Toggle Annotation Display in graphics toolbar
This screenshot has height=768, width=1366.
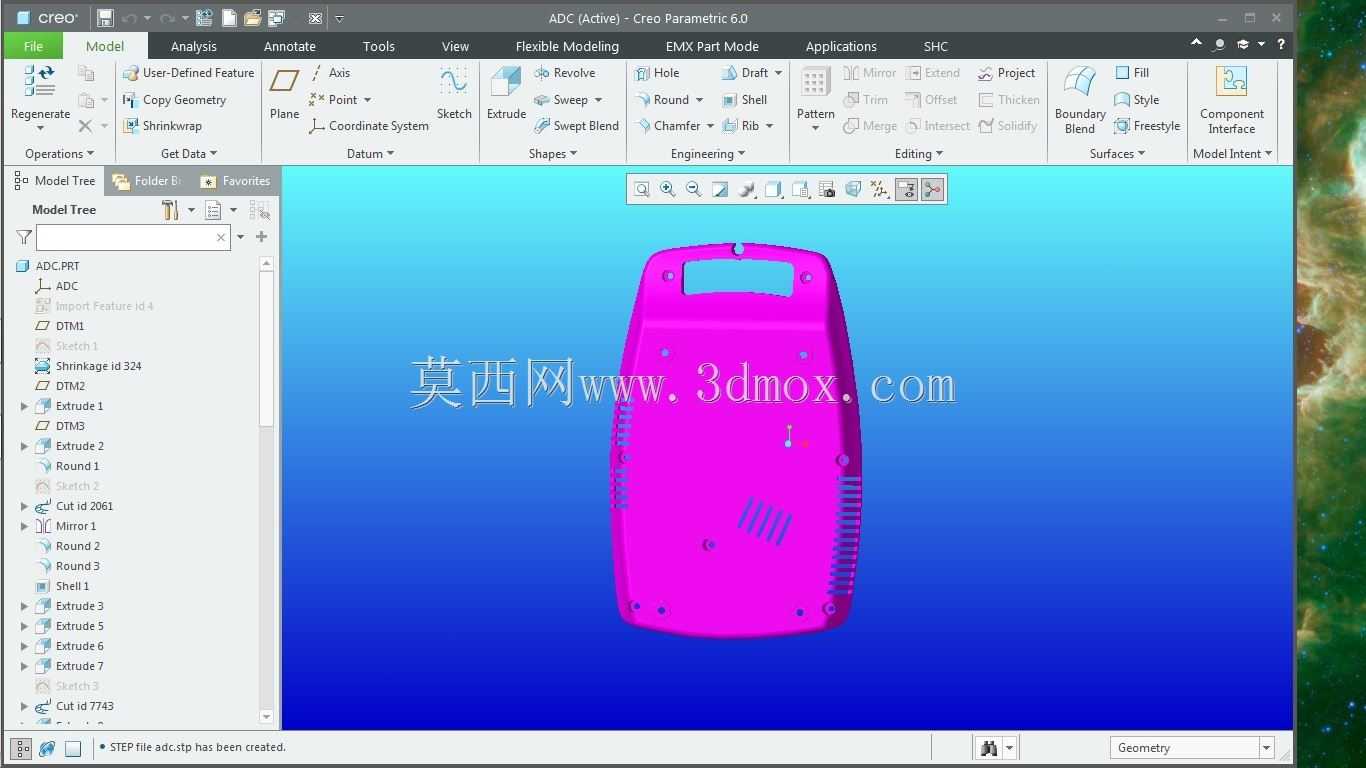tap(906, 189)
